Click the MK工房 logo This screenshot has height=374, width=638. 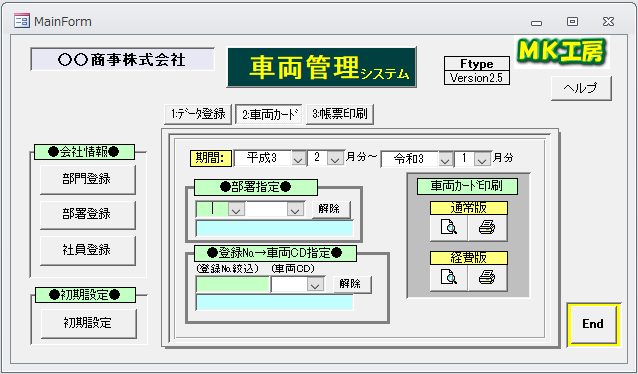pyautogui.click(x=562, y=52)
